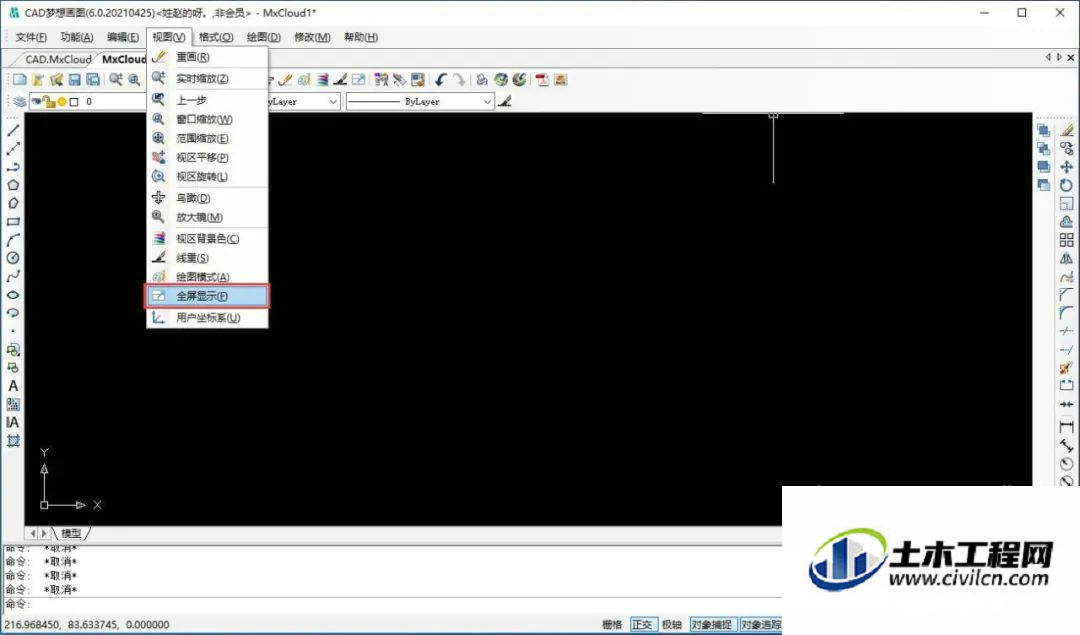The width and height of the screenshot is (1080, 635).
Task: Click the coordinates readout in status bar
Action: click(x=87, y=624)
